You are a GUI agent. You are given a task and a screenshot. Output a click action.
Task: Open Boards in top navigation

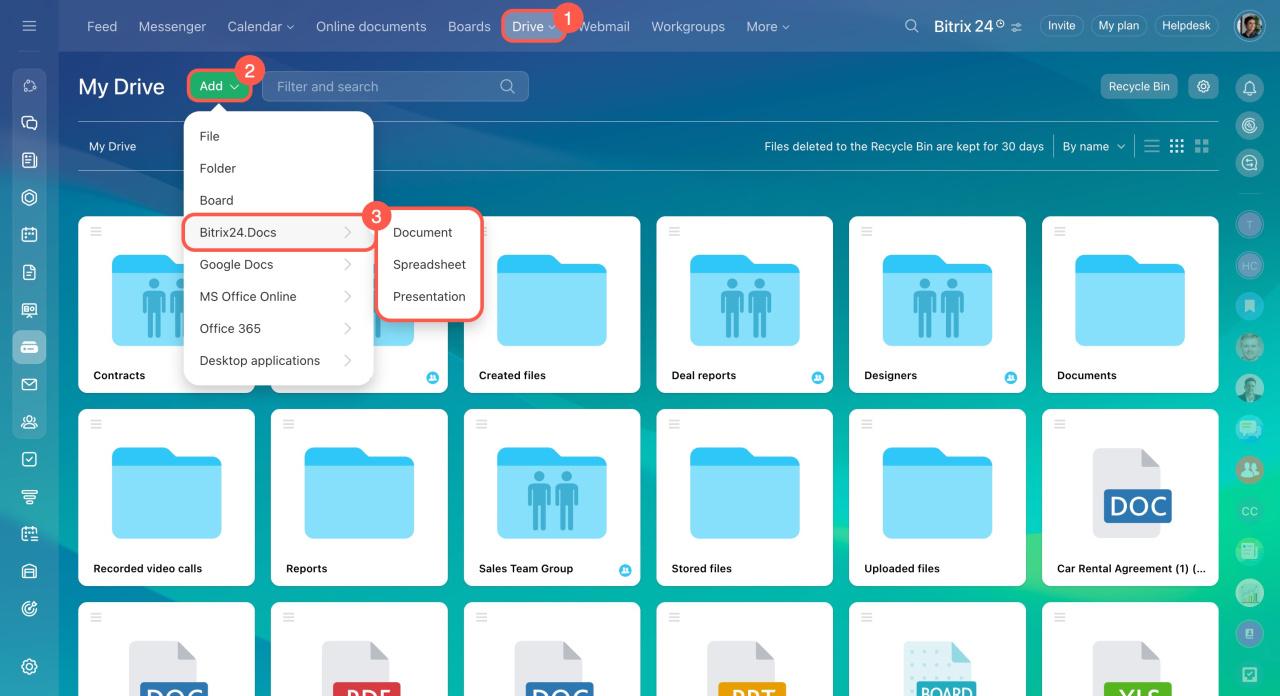pos(469,27)
